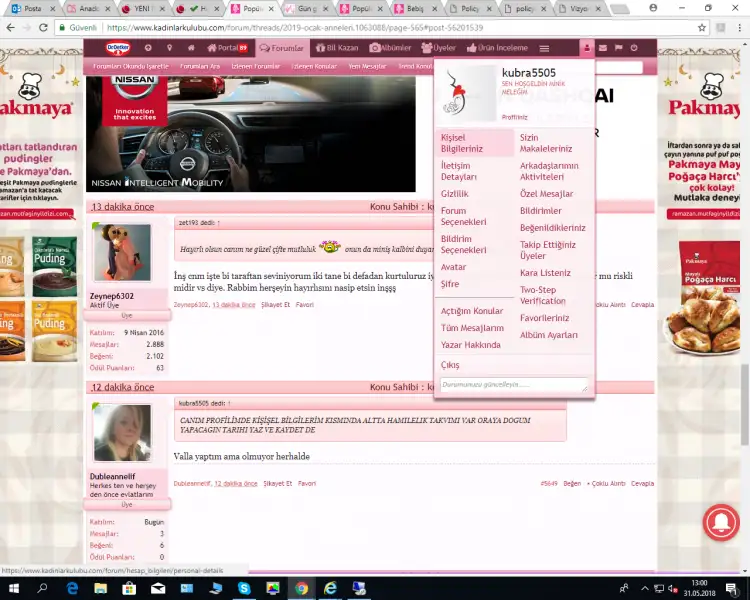
Task: Click the Dr. Oetker logo in navbar
Action: coord(119,48)
